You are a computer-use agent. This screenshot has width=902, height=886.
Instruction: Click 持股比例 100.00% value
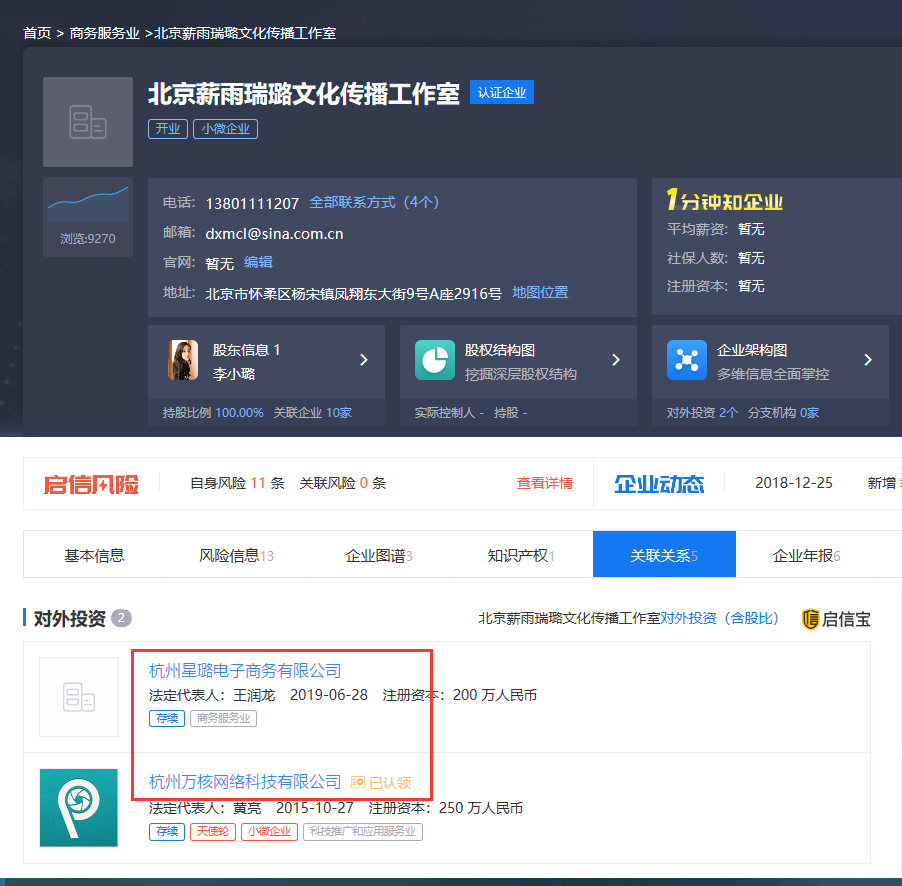[239, 413]
